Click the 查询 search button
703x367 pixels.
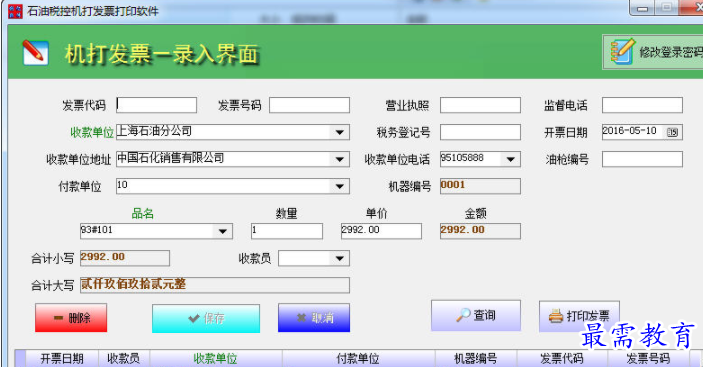pos(476,315)
